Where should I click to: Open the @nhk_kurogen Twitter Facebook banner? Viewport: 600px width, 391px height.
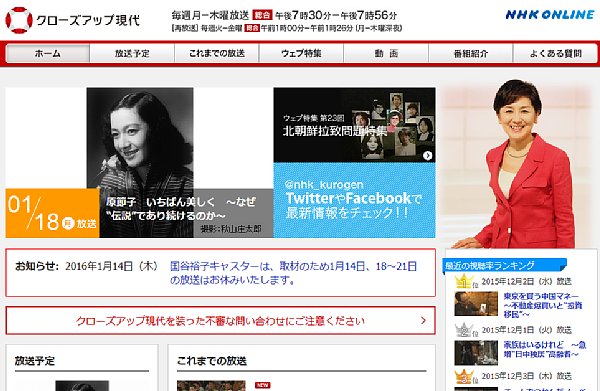354,200
